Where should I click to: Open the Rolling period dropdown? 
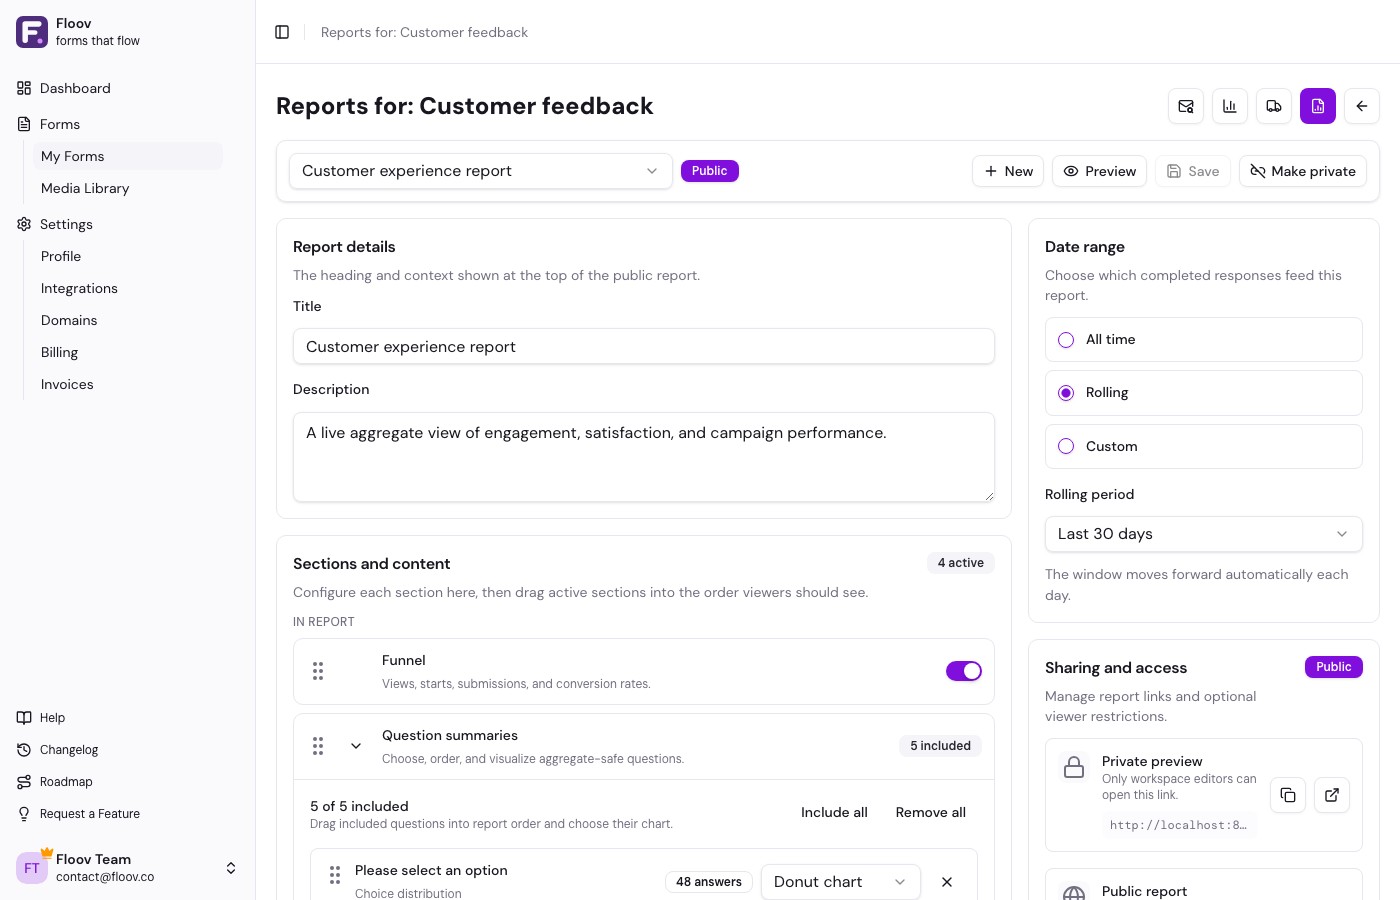point(1204,534)
